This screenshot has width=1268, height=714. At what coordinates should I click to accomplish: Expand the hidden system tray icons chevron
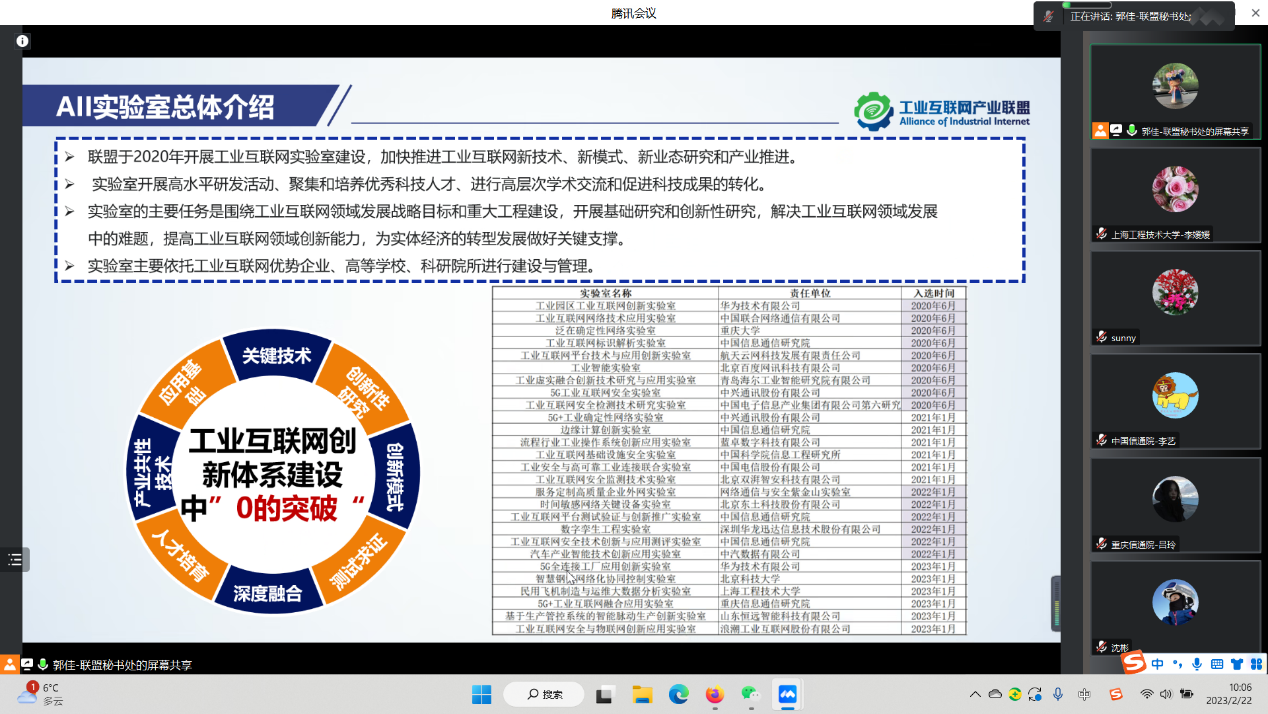pos(975,694)
